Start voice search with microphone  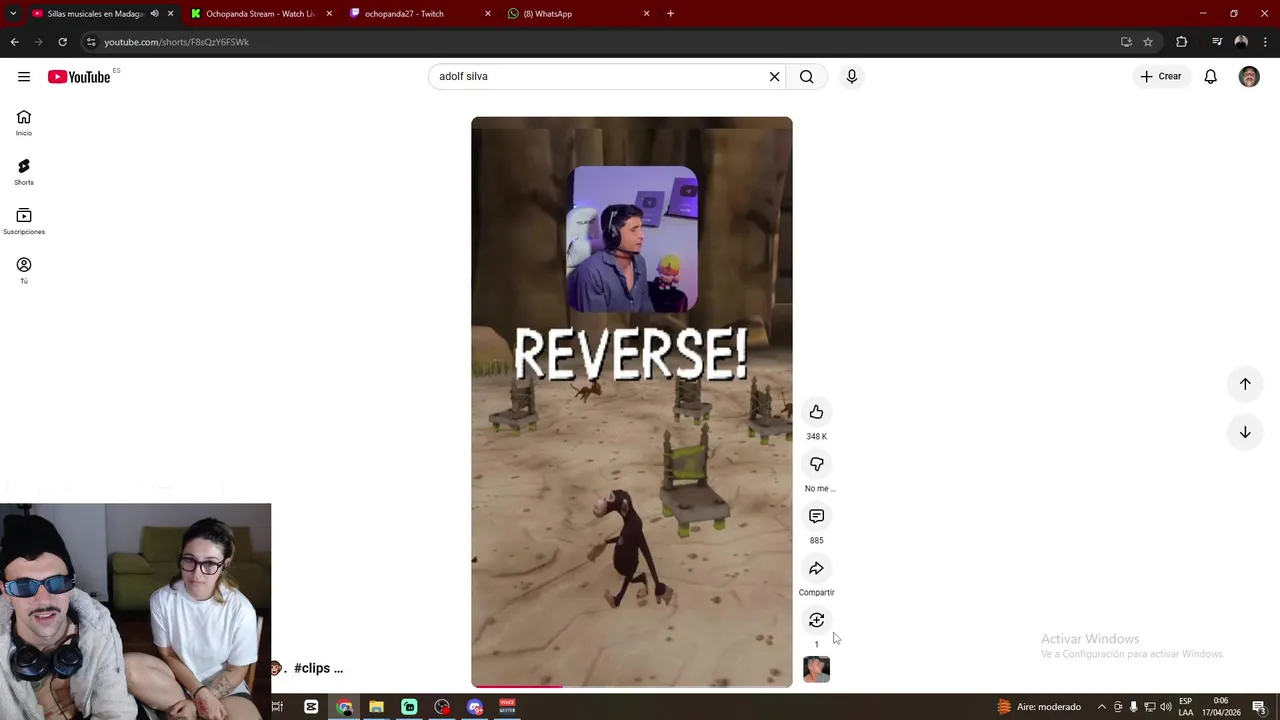tap(852, 76)
